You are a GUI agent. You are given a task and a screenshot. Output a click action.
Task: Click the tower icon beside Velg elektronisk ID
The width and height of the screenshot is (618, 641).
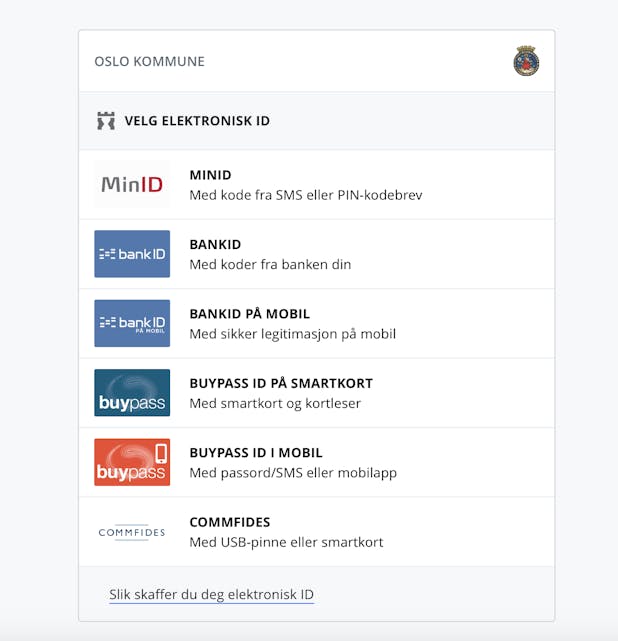click(x=105, y=121)
